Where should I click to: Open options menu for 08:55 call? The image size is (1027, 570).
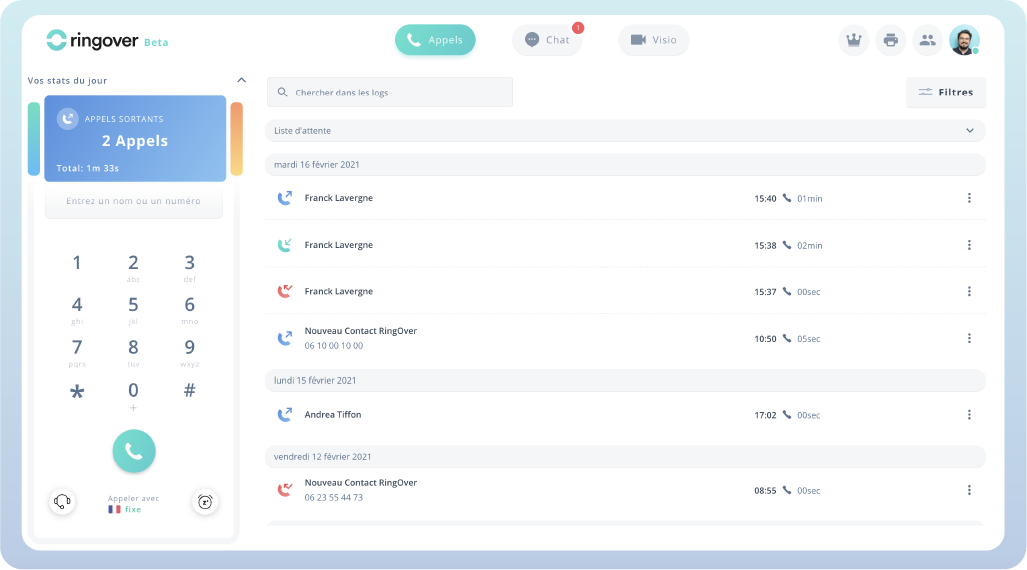[969, 490]
